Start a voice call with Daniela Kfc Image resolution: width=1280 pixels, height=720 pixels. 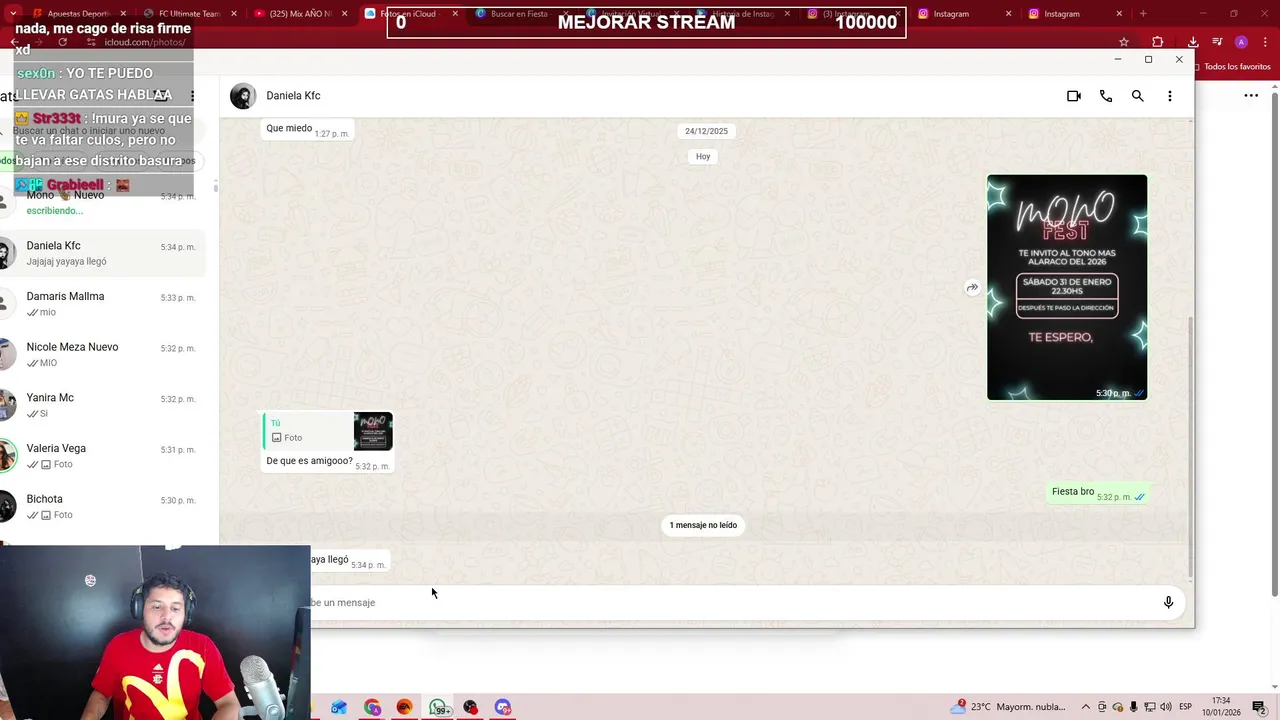(x=1105, y=96)
